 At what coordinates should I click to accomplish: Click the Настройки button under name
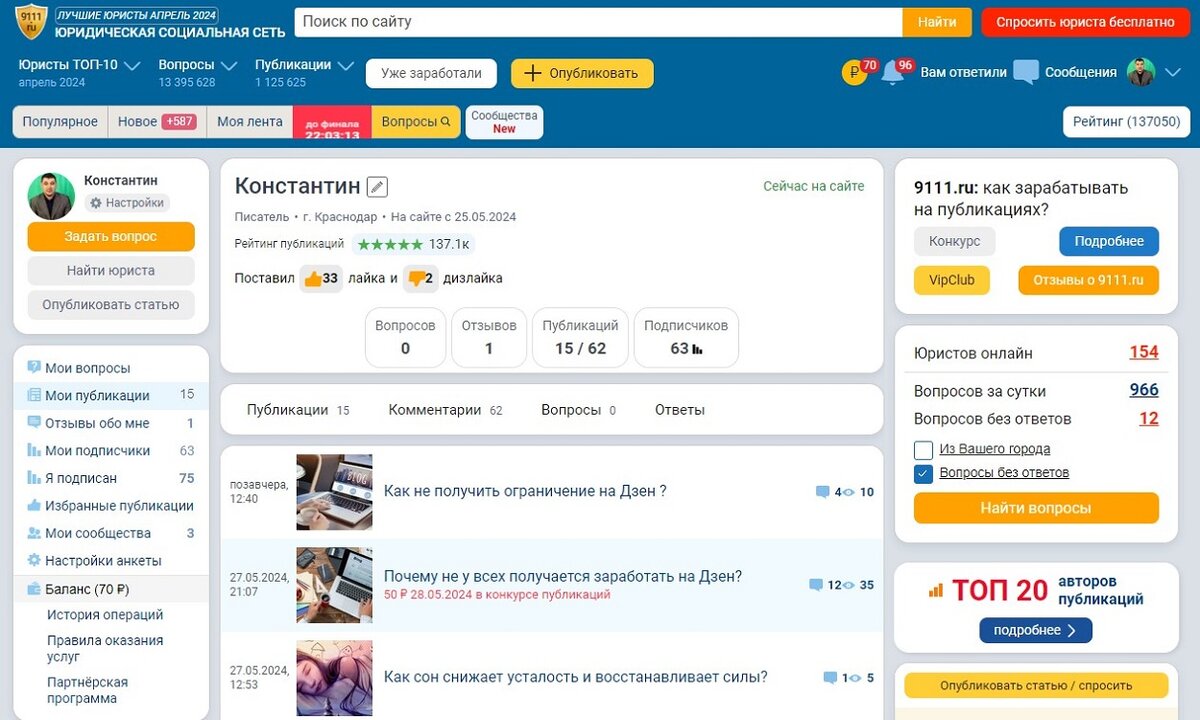point(127,203)
